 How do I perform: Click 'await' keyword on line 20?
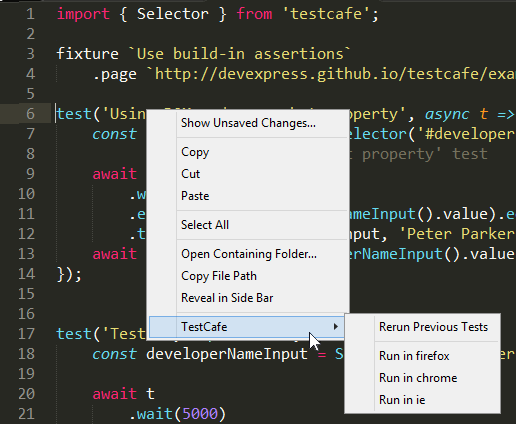click(115, 394)
